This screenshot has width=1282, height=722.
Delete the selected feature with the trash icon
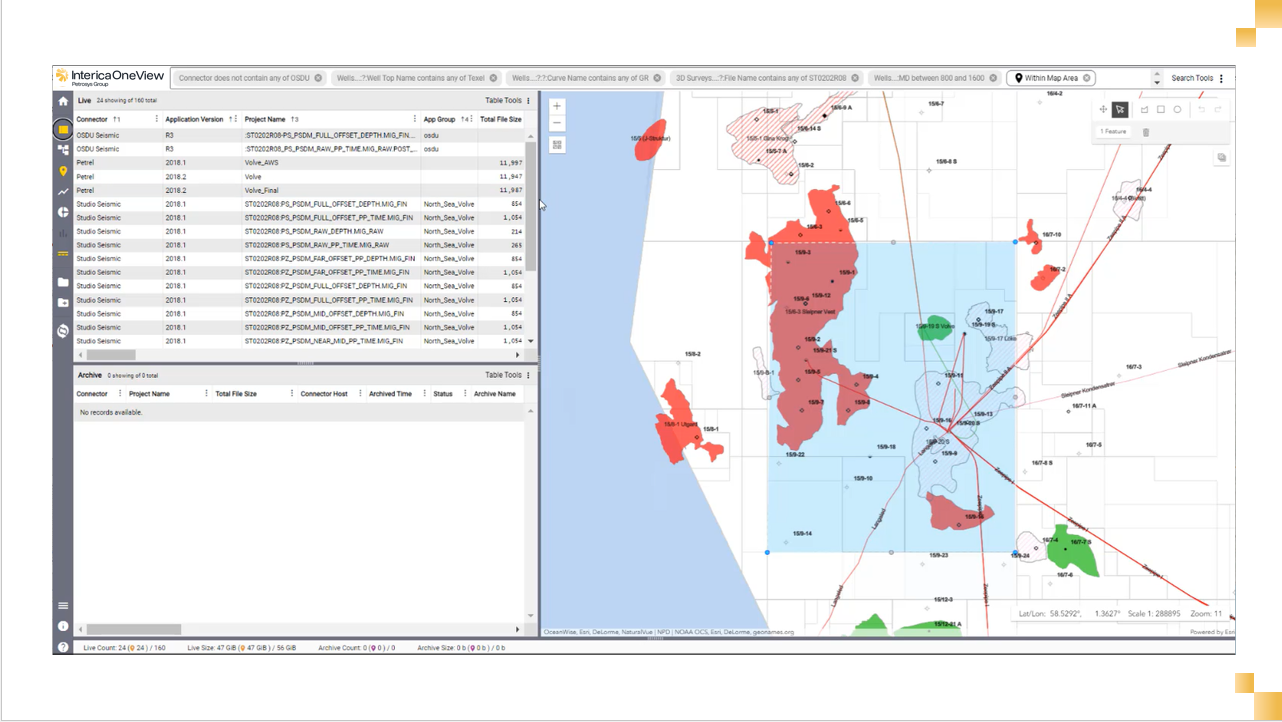click(1146, 132)
